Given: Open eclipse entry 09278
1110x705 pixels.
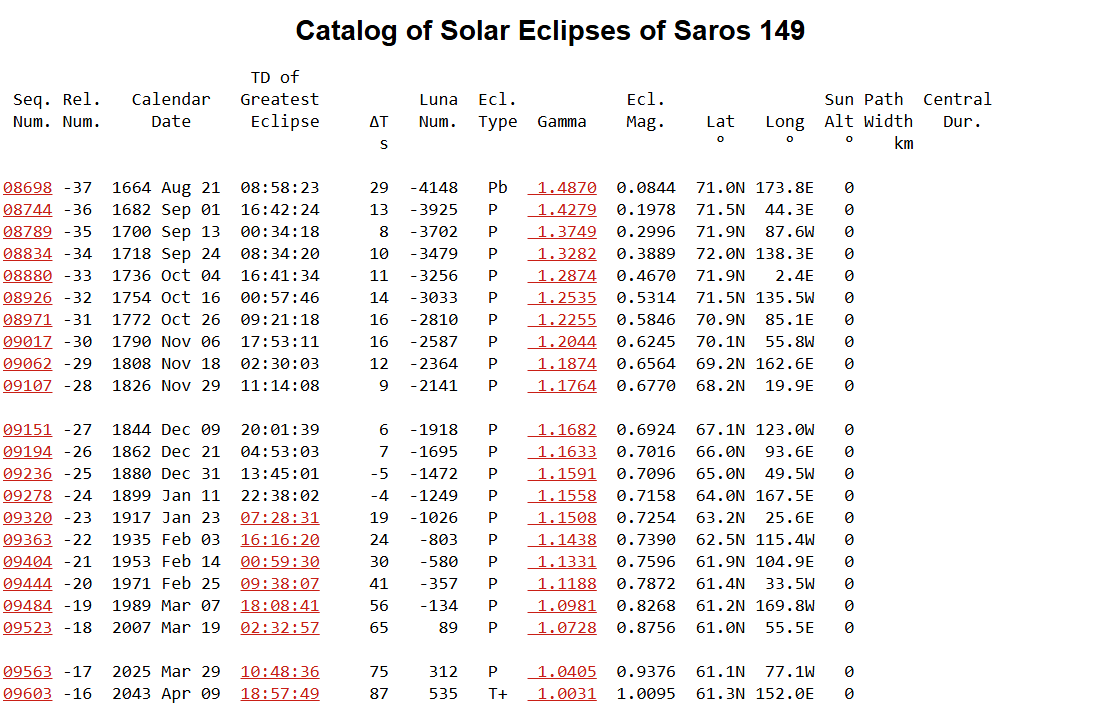Looking at the screenshot, I should click(x=28, y=495).
